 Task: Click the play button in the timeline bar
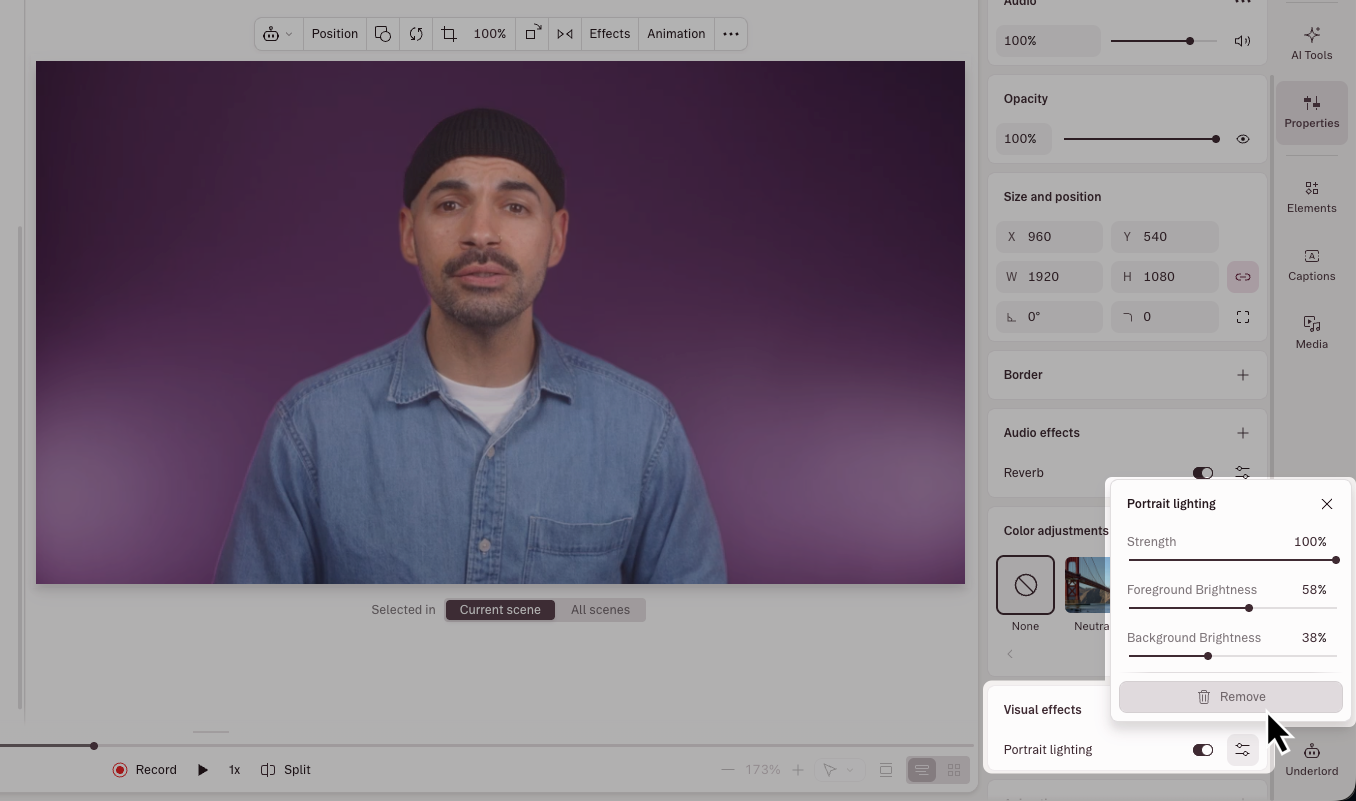click(203, 770)
